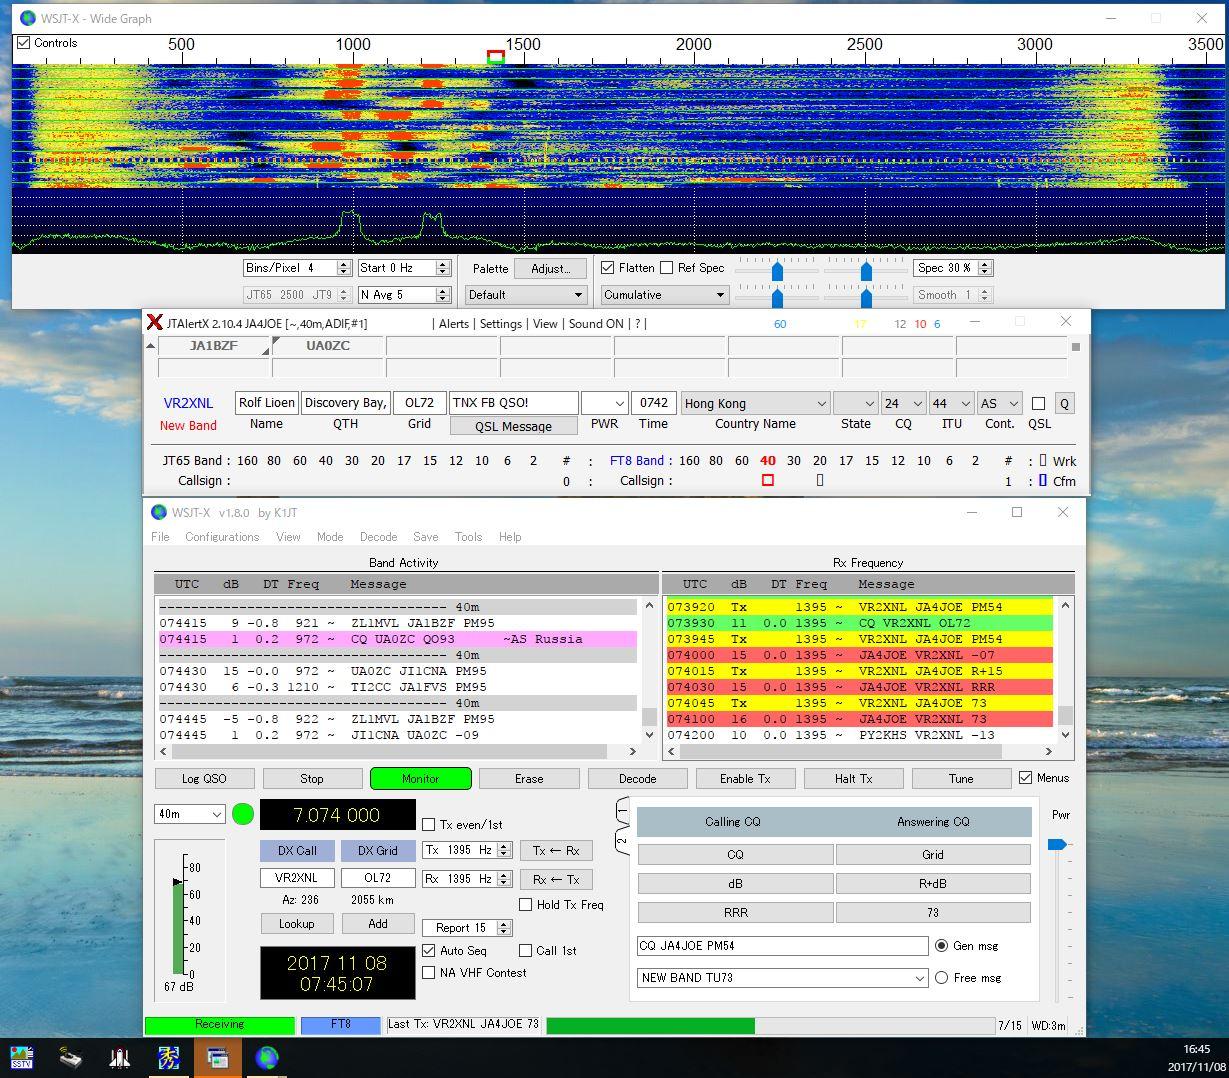Open the SSTV app from taskbar
1229x1078 pixels.
coord(22,1057)
